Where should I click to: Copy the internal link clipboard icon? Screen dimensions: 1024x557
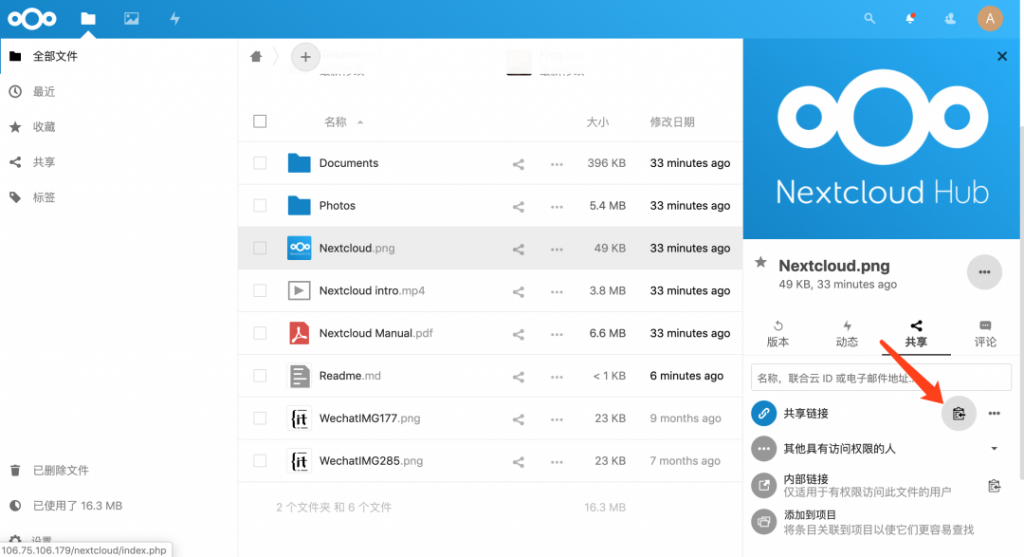pos(994,486)
